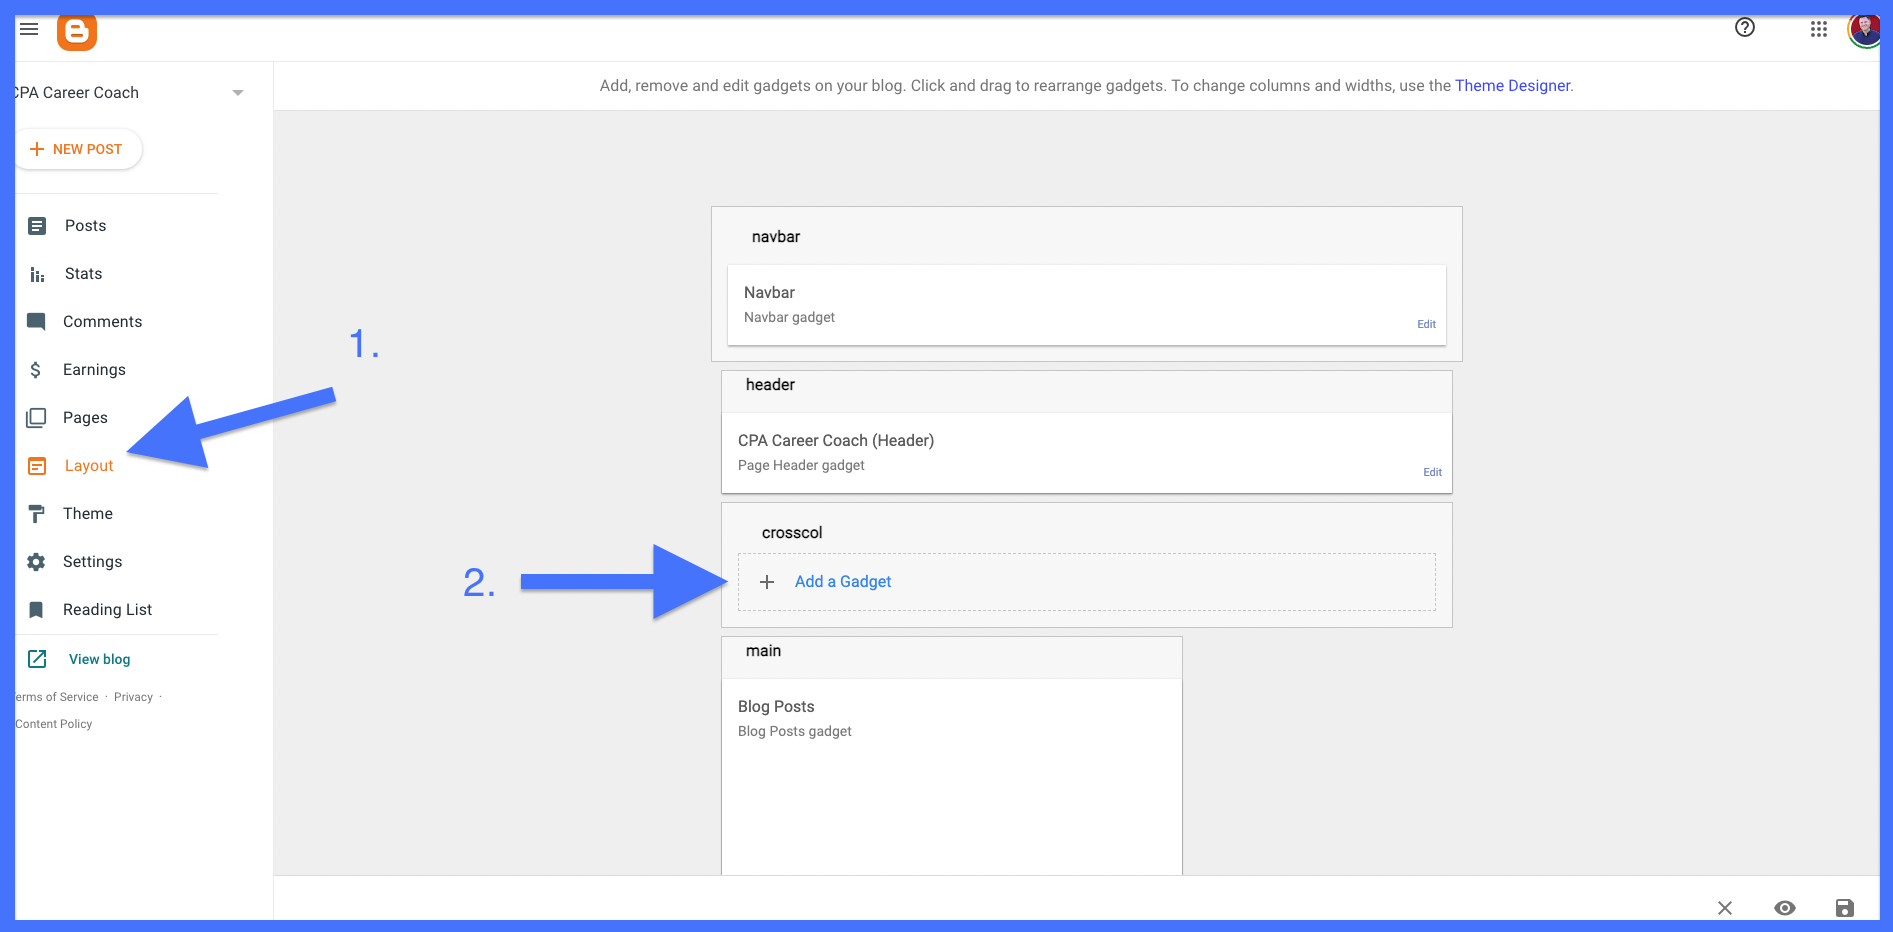Open the Stats section

pyautogui.click(x=37, y=273)
